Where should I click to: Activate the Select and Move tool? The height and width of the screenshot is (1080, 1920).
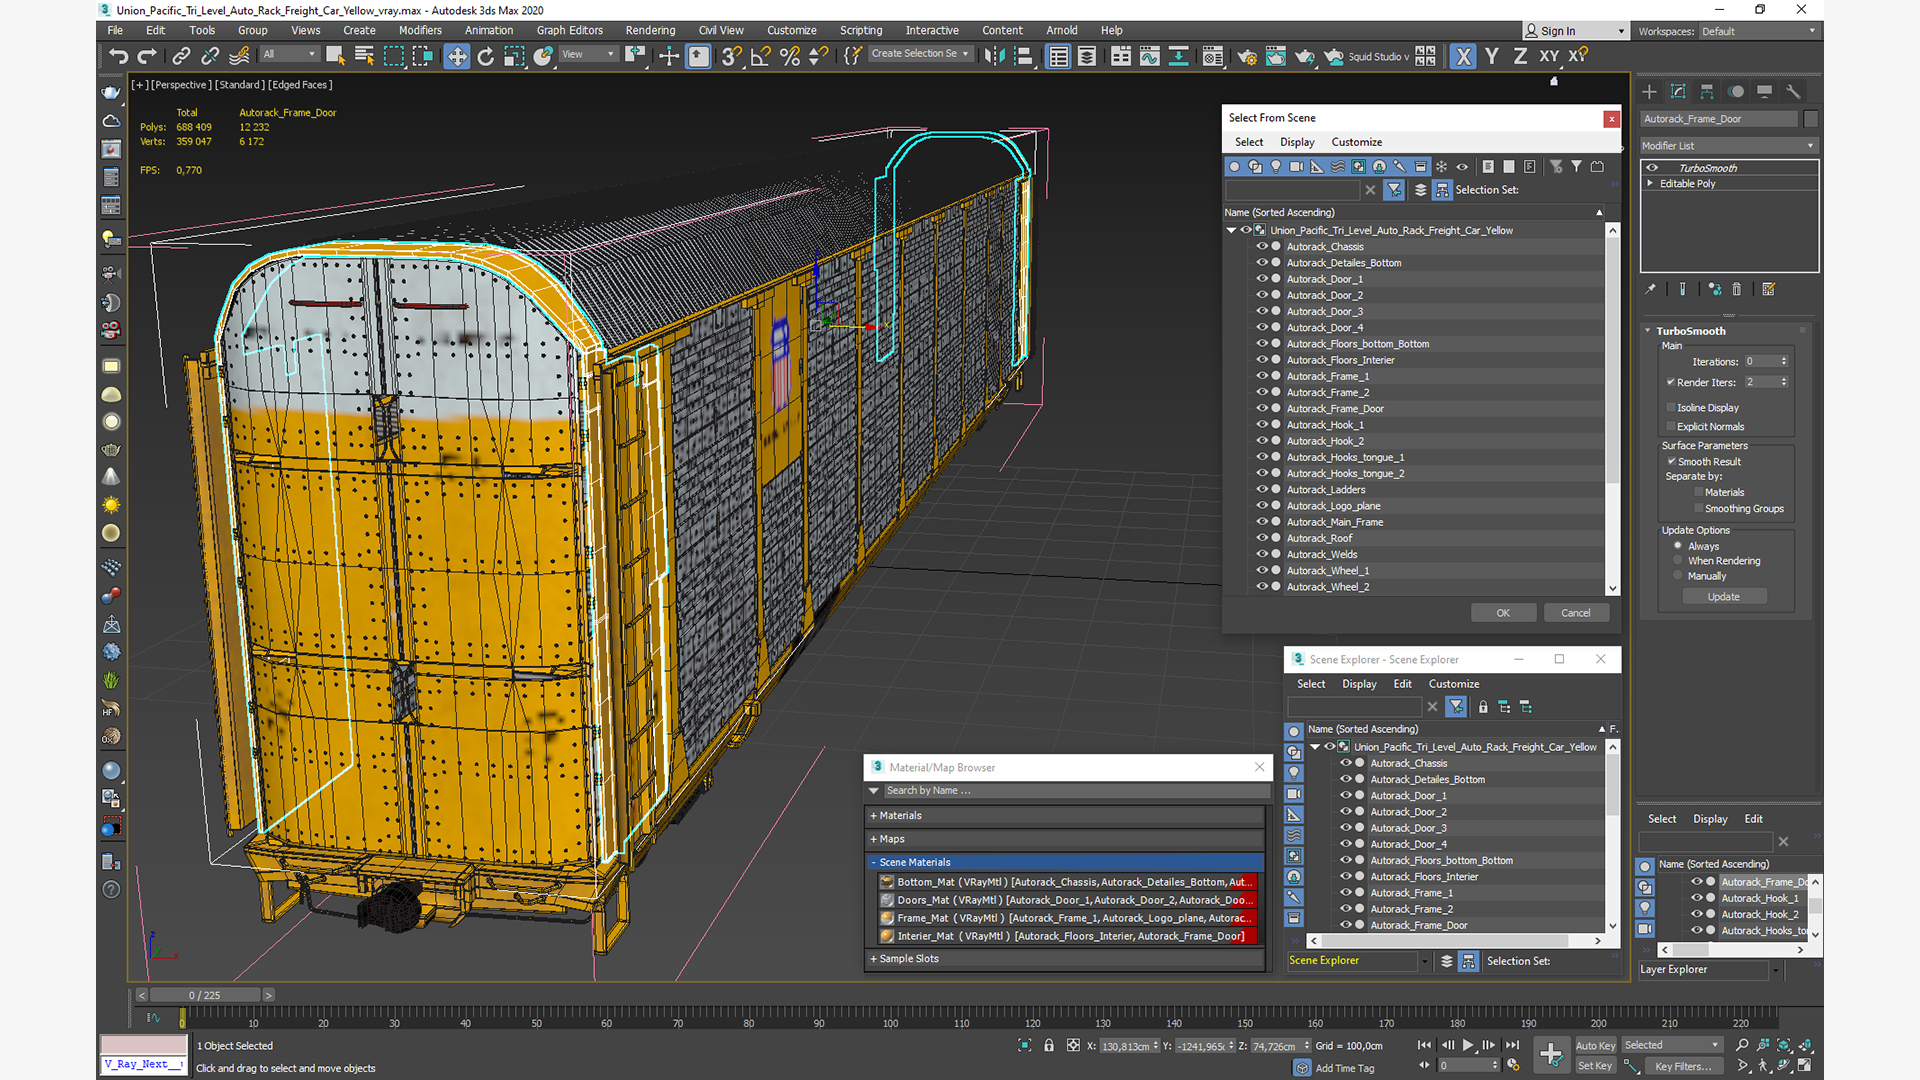457,57
